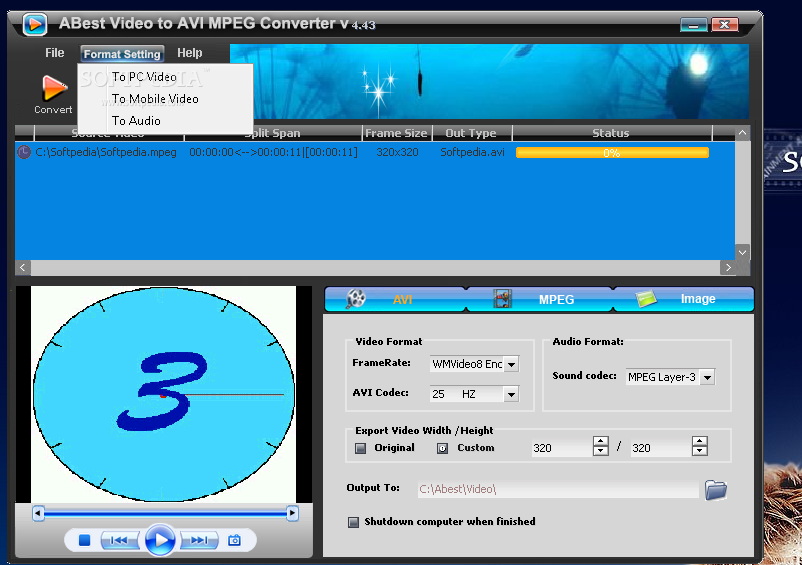The height and width of the screenshot is (565, 802).
Task: Click the Frame Size column header
Action: (397, 133)
